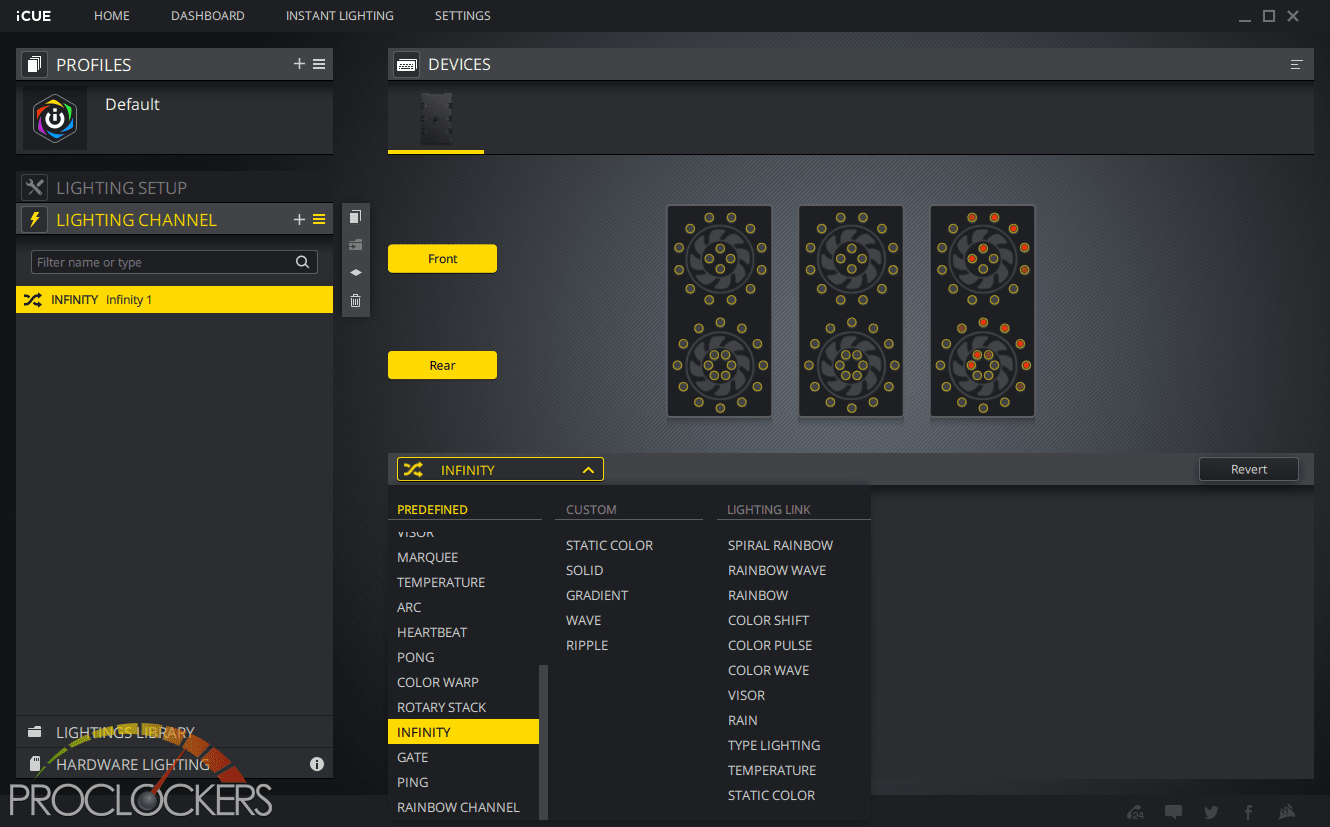Choose the Ping effect

pyautogui.click(x=413, y=782)
